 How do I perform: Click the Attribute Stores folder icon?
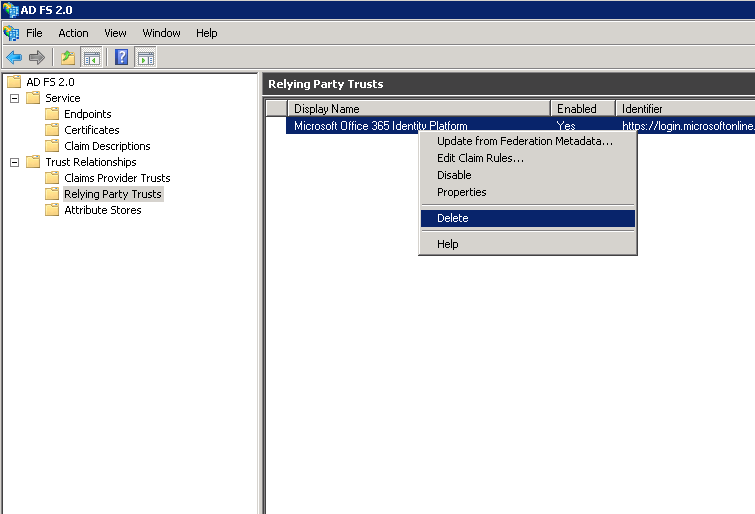click(52, 210)
